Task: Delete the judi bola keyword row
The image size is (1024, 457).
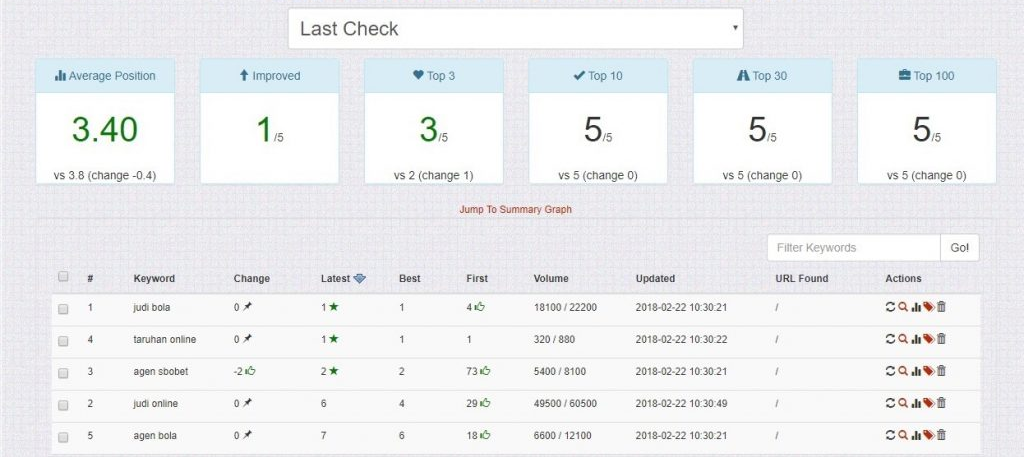Action: 941,307
